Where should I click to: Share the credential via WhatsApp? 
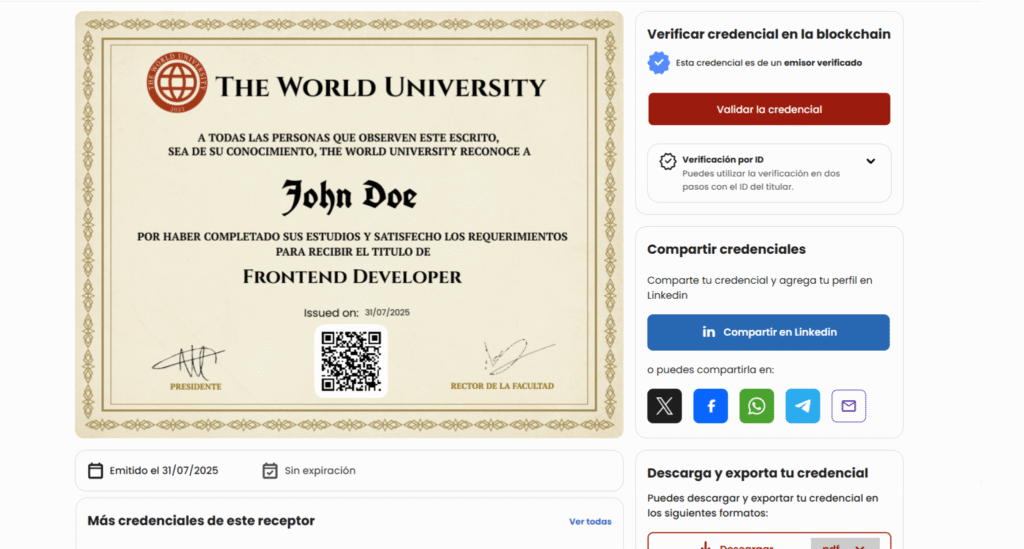click(x=757, y=406)
